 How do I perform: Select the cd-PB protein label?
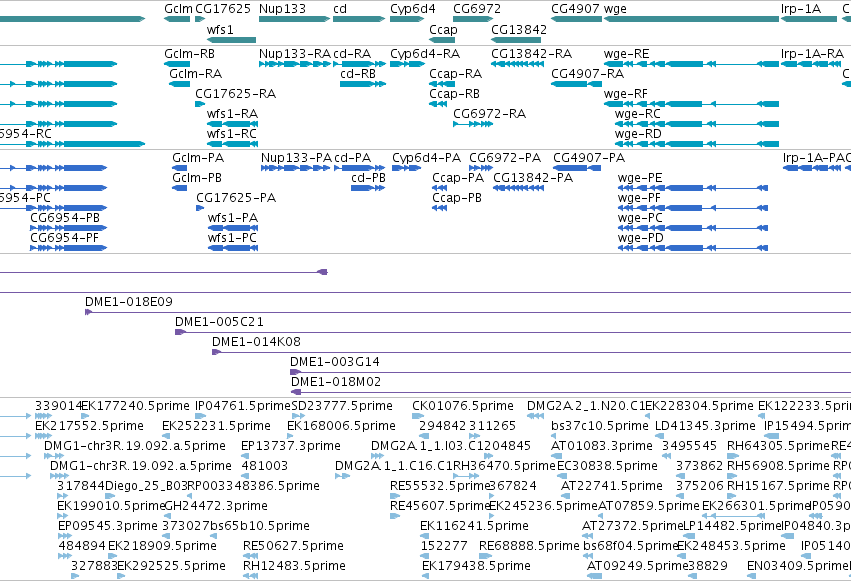coord(369,178)
